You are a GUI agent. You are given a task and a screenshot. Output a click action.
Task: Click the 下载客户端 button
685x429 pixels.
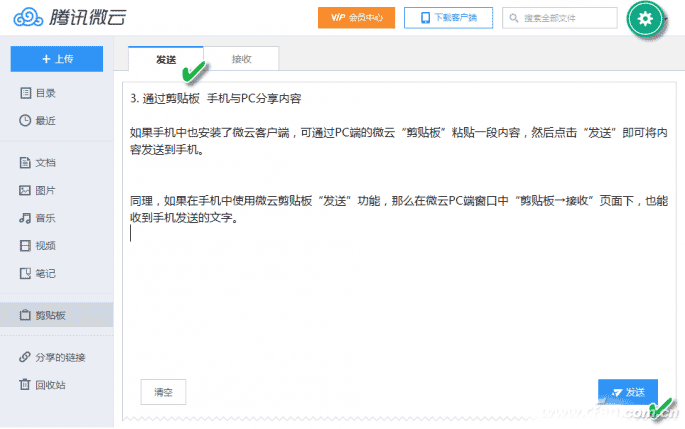pyautogui.click(x=448, y=18)
